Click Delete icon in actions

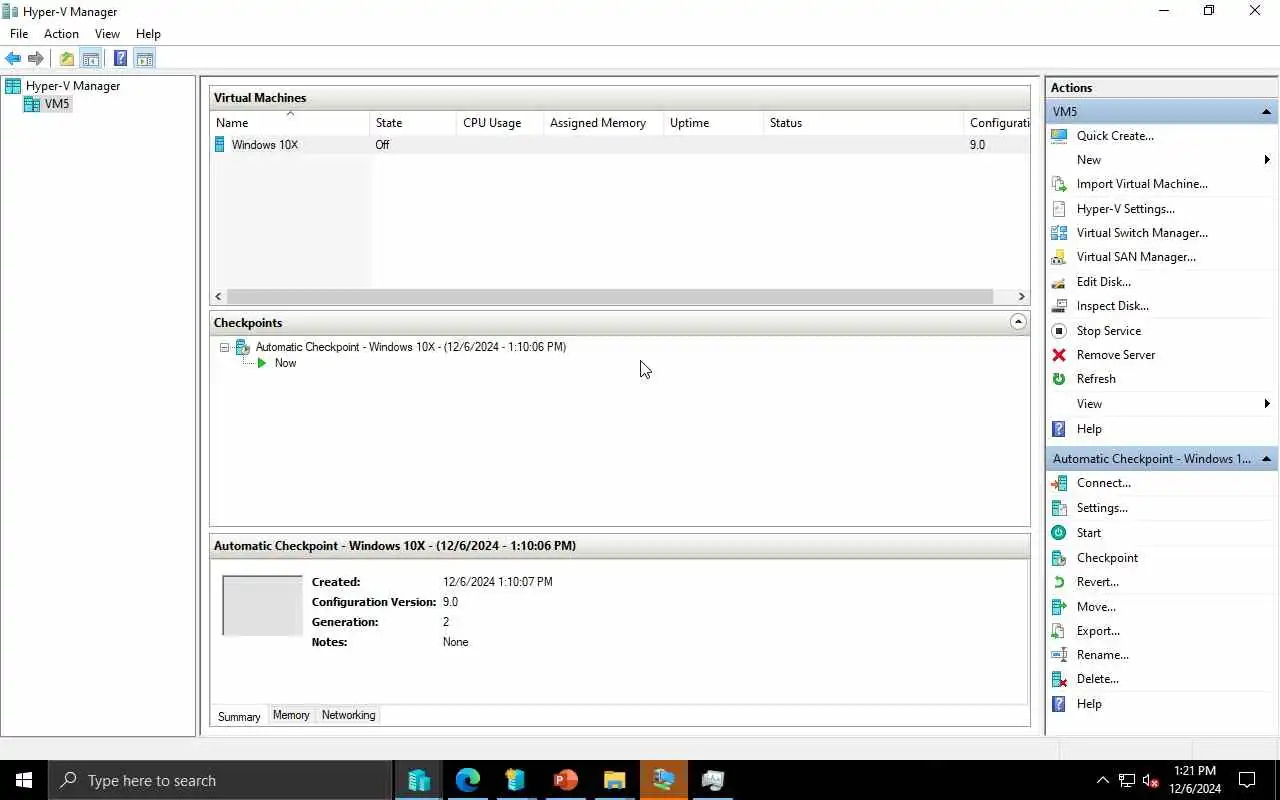1059,679
